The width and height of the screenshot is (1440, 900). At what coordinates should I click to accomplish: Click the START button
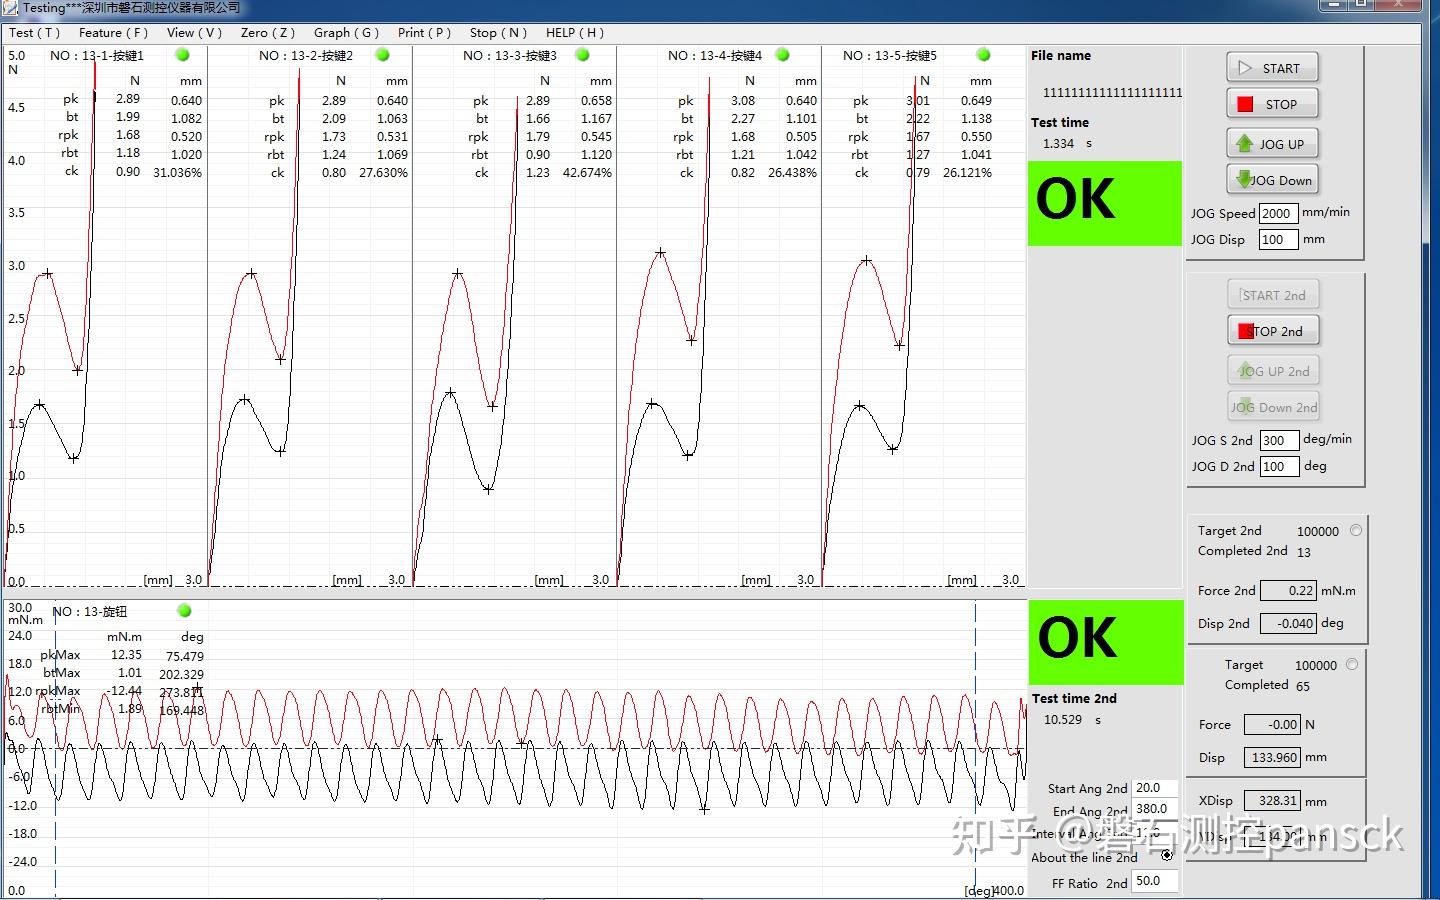pos(1272,68)
